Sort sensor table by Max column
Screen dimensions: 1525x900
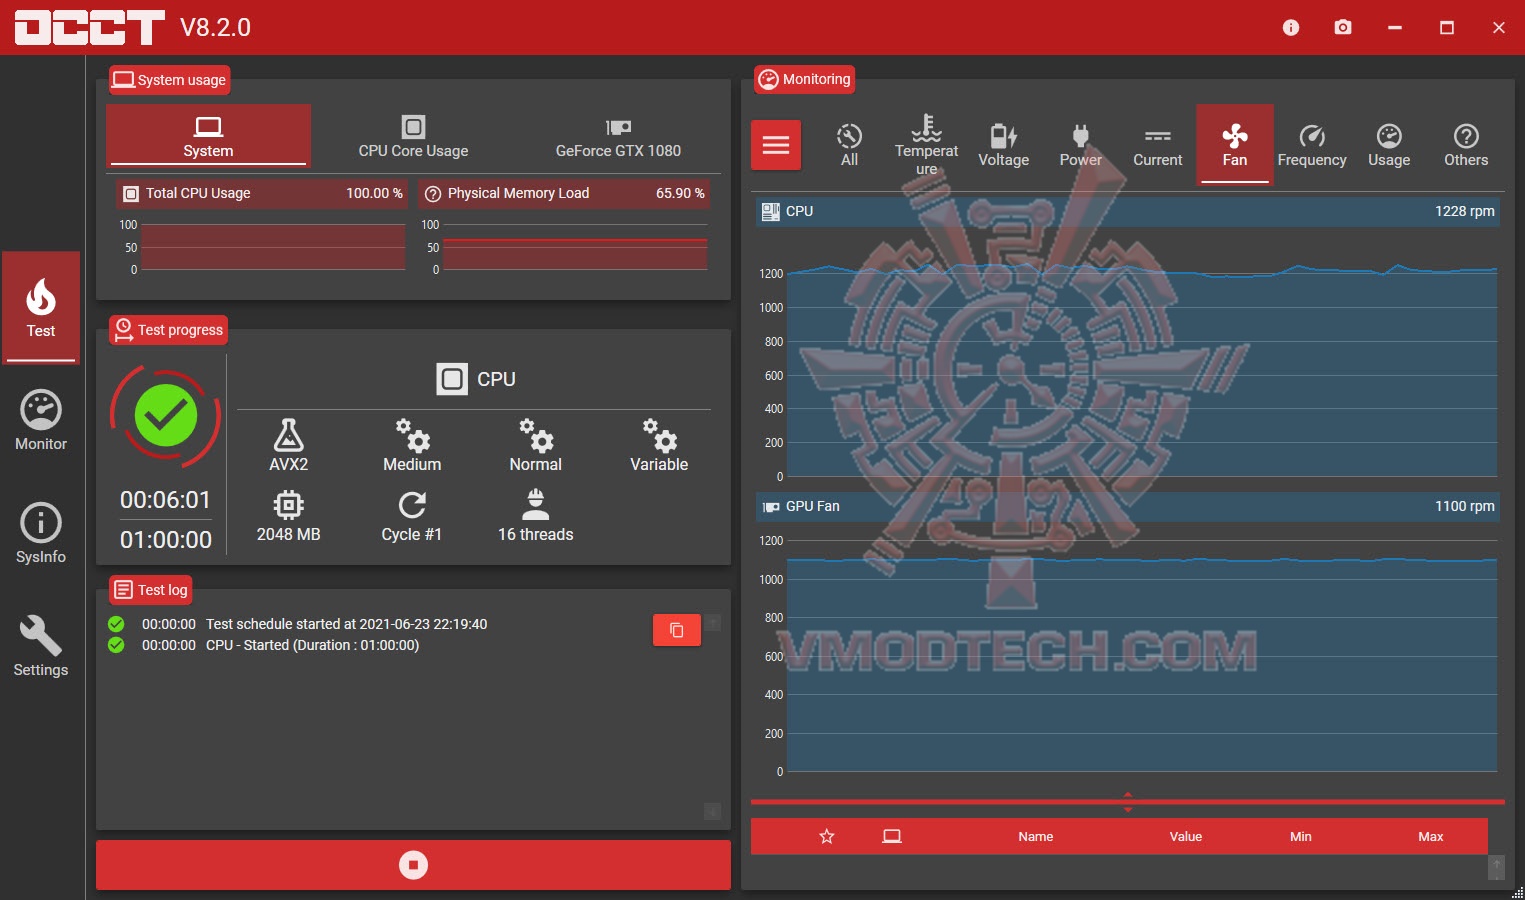[x=1431, y=836]
